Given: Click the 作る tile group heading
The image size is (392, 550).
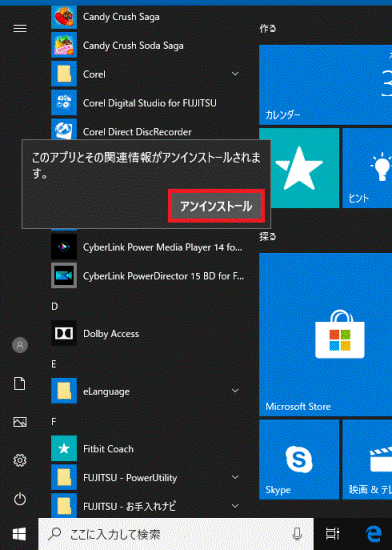Looking at the screenshot, I should (268, 28).
